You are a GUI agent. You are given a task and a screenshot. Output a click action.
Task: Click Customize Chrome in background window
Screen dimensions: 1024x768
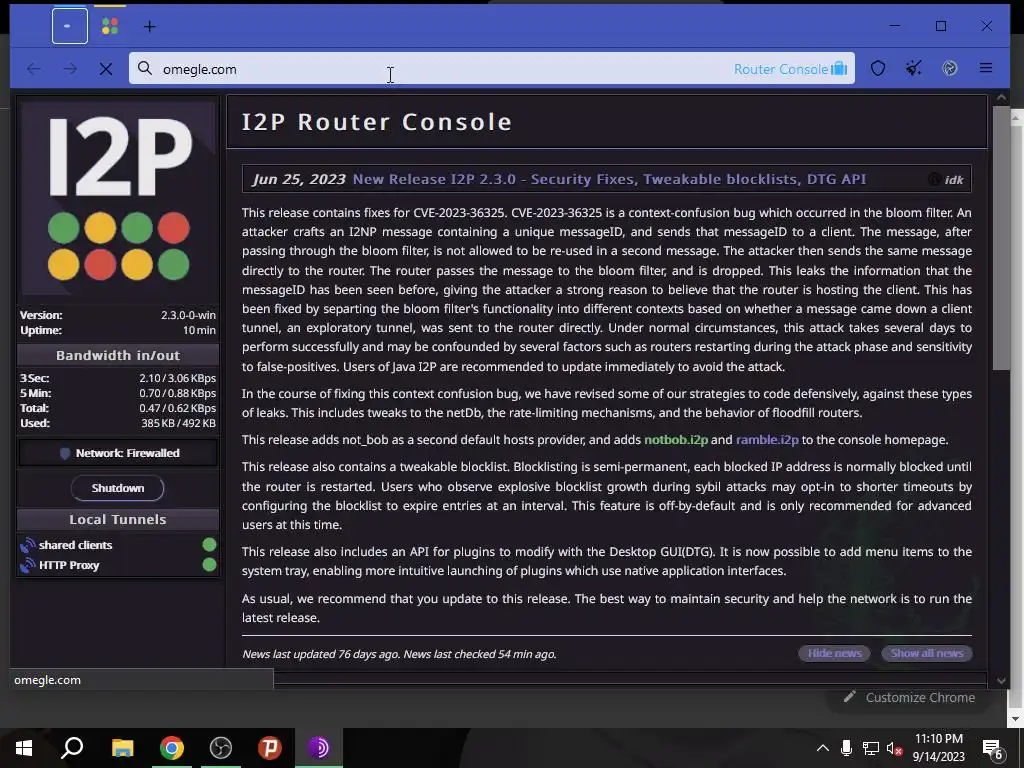coord(910,697)
